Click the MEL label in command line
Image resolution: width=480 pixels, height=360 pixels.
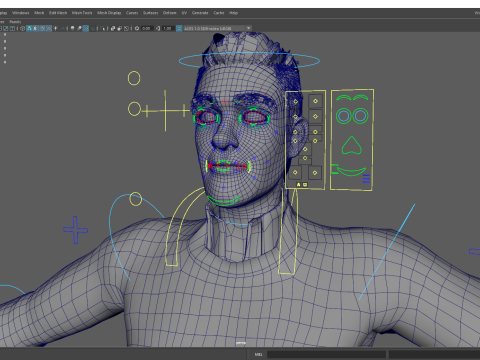point(258,354)
